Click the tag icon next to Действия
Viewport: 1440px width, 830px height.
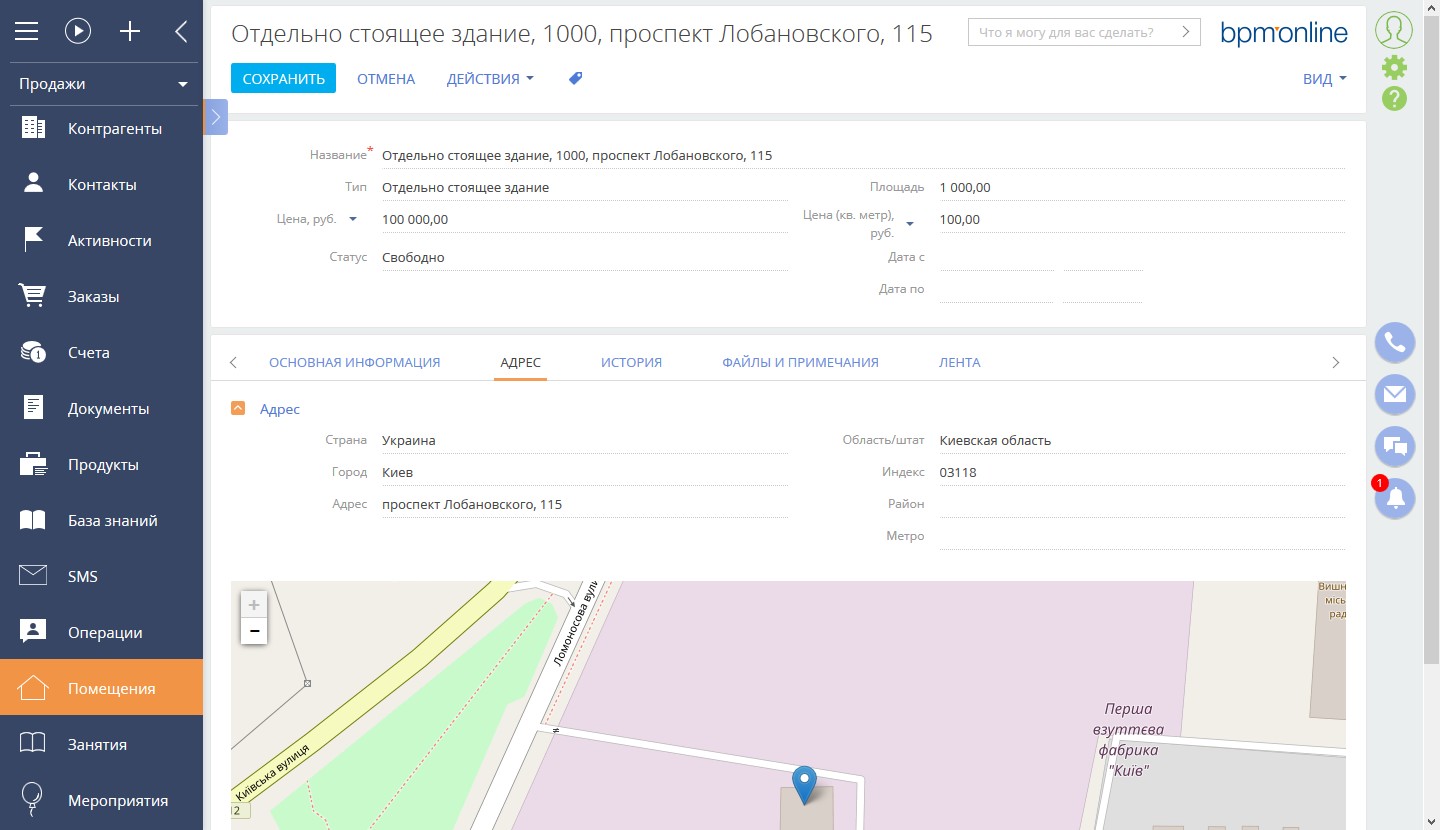click(x=575, y=78)
